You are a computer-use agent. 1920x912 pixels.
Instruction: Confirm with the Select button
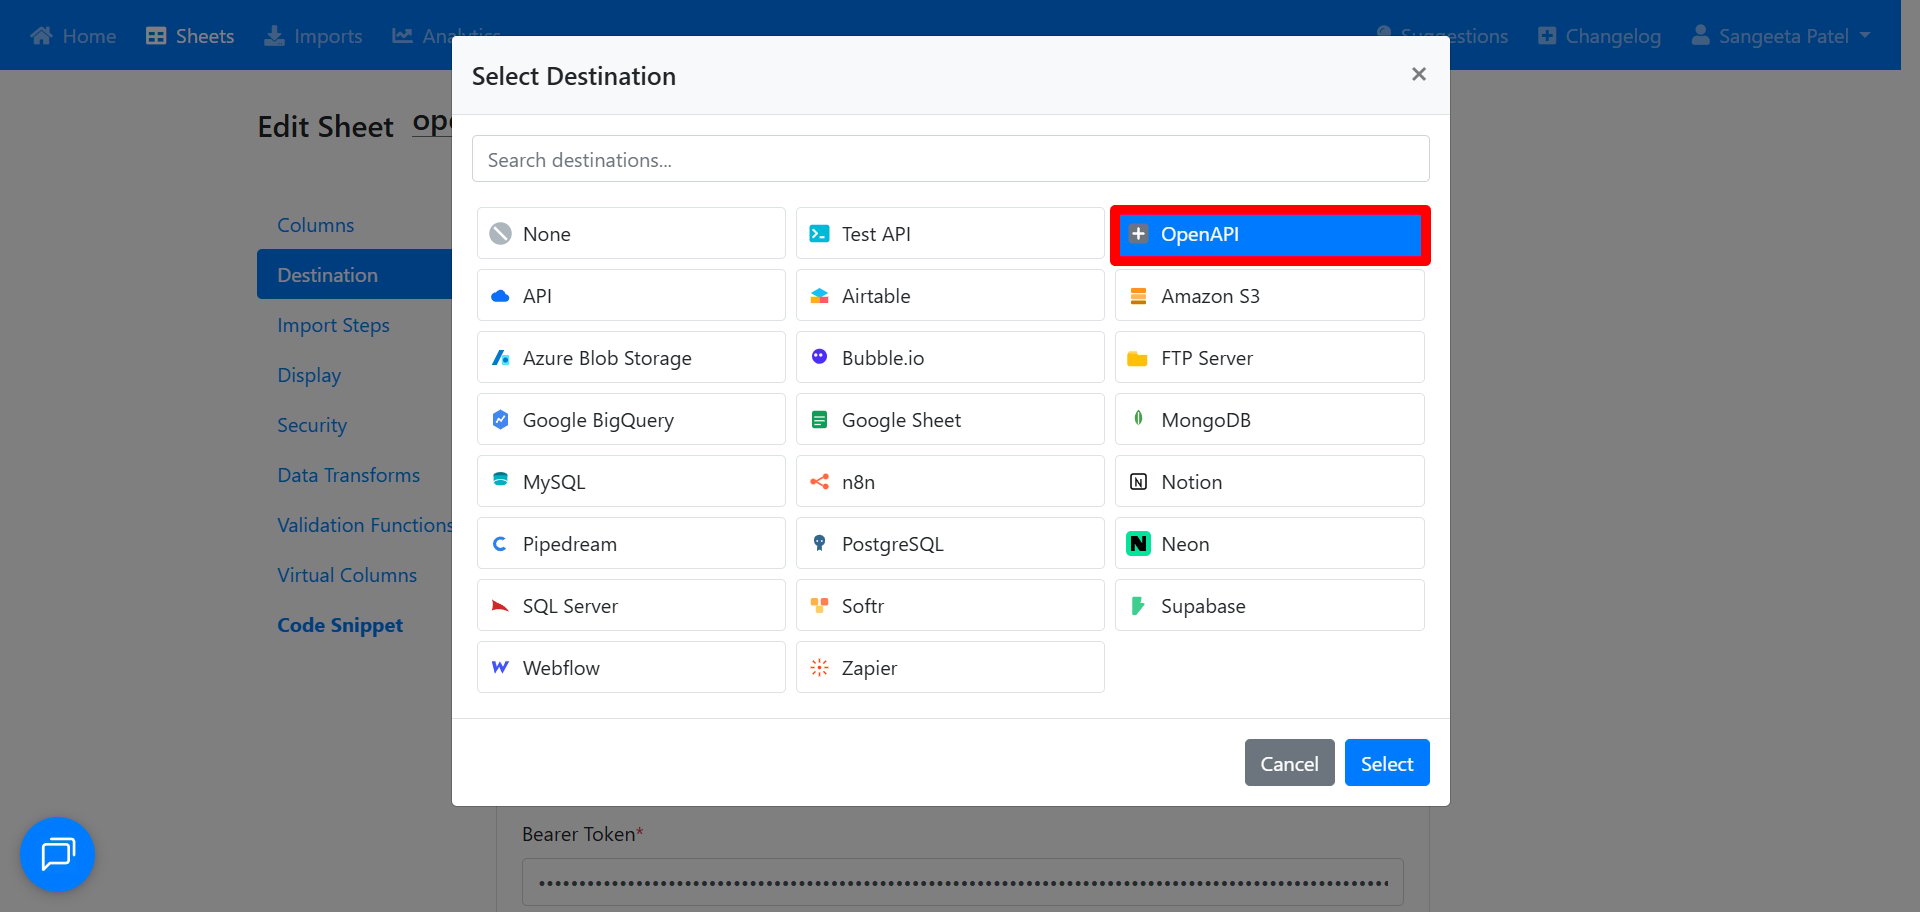coord(1387,763)
